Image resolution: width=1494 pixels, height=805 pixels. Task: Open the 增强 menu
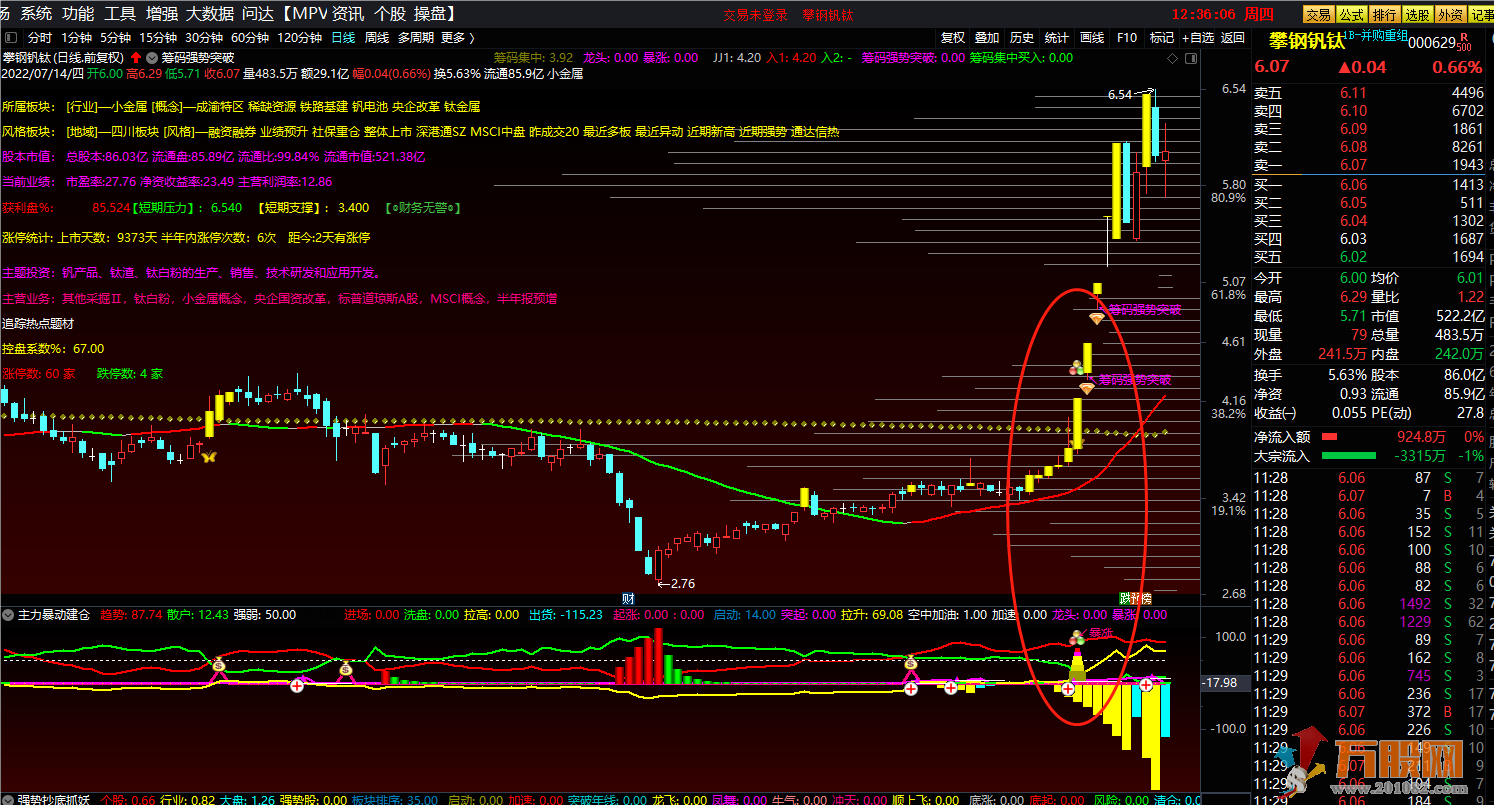pos(162,14)
